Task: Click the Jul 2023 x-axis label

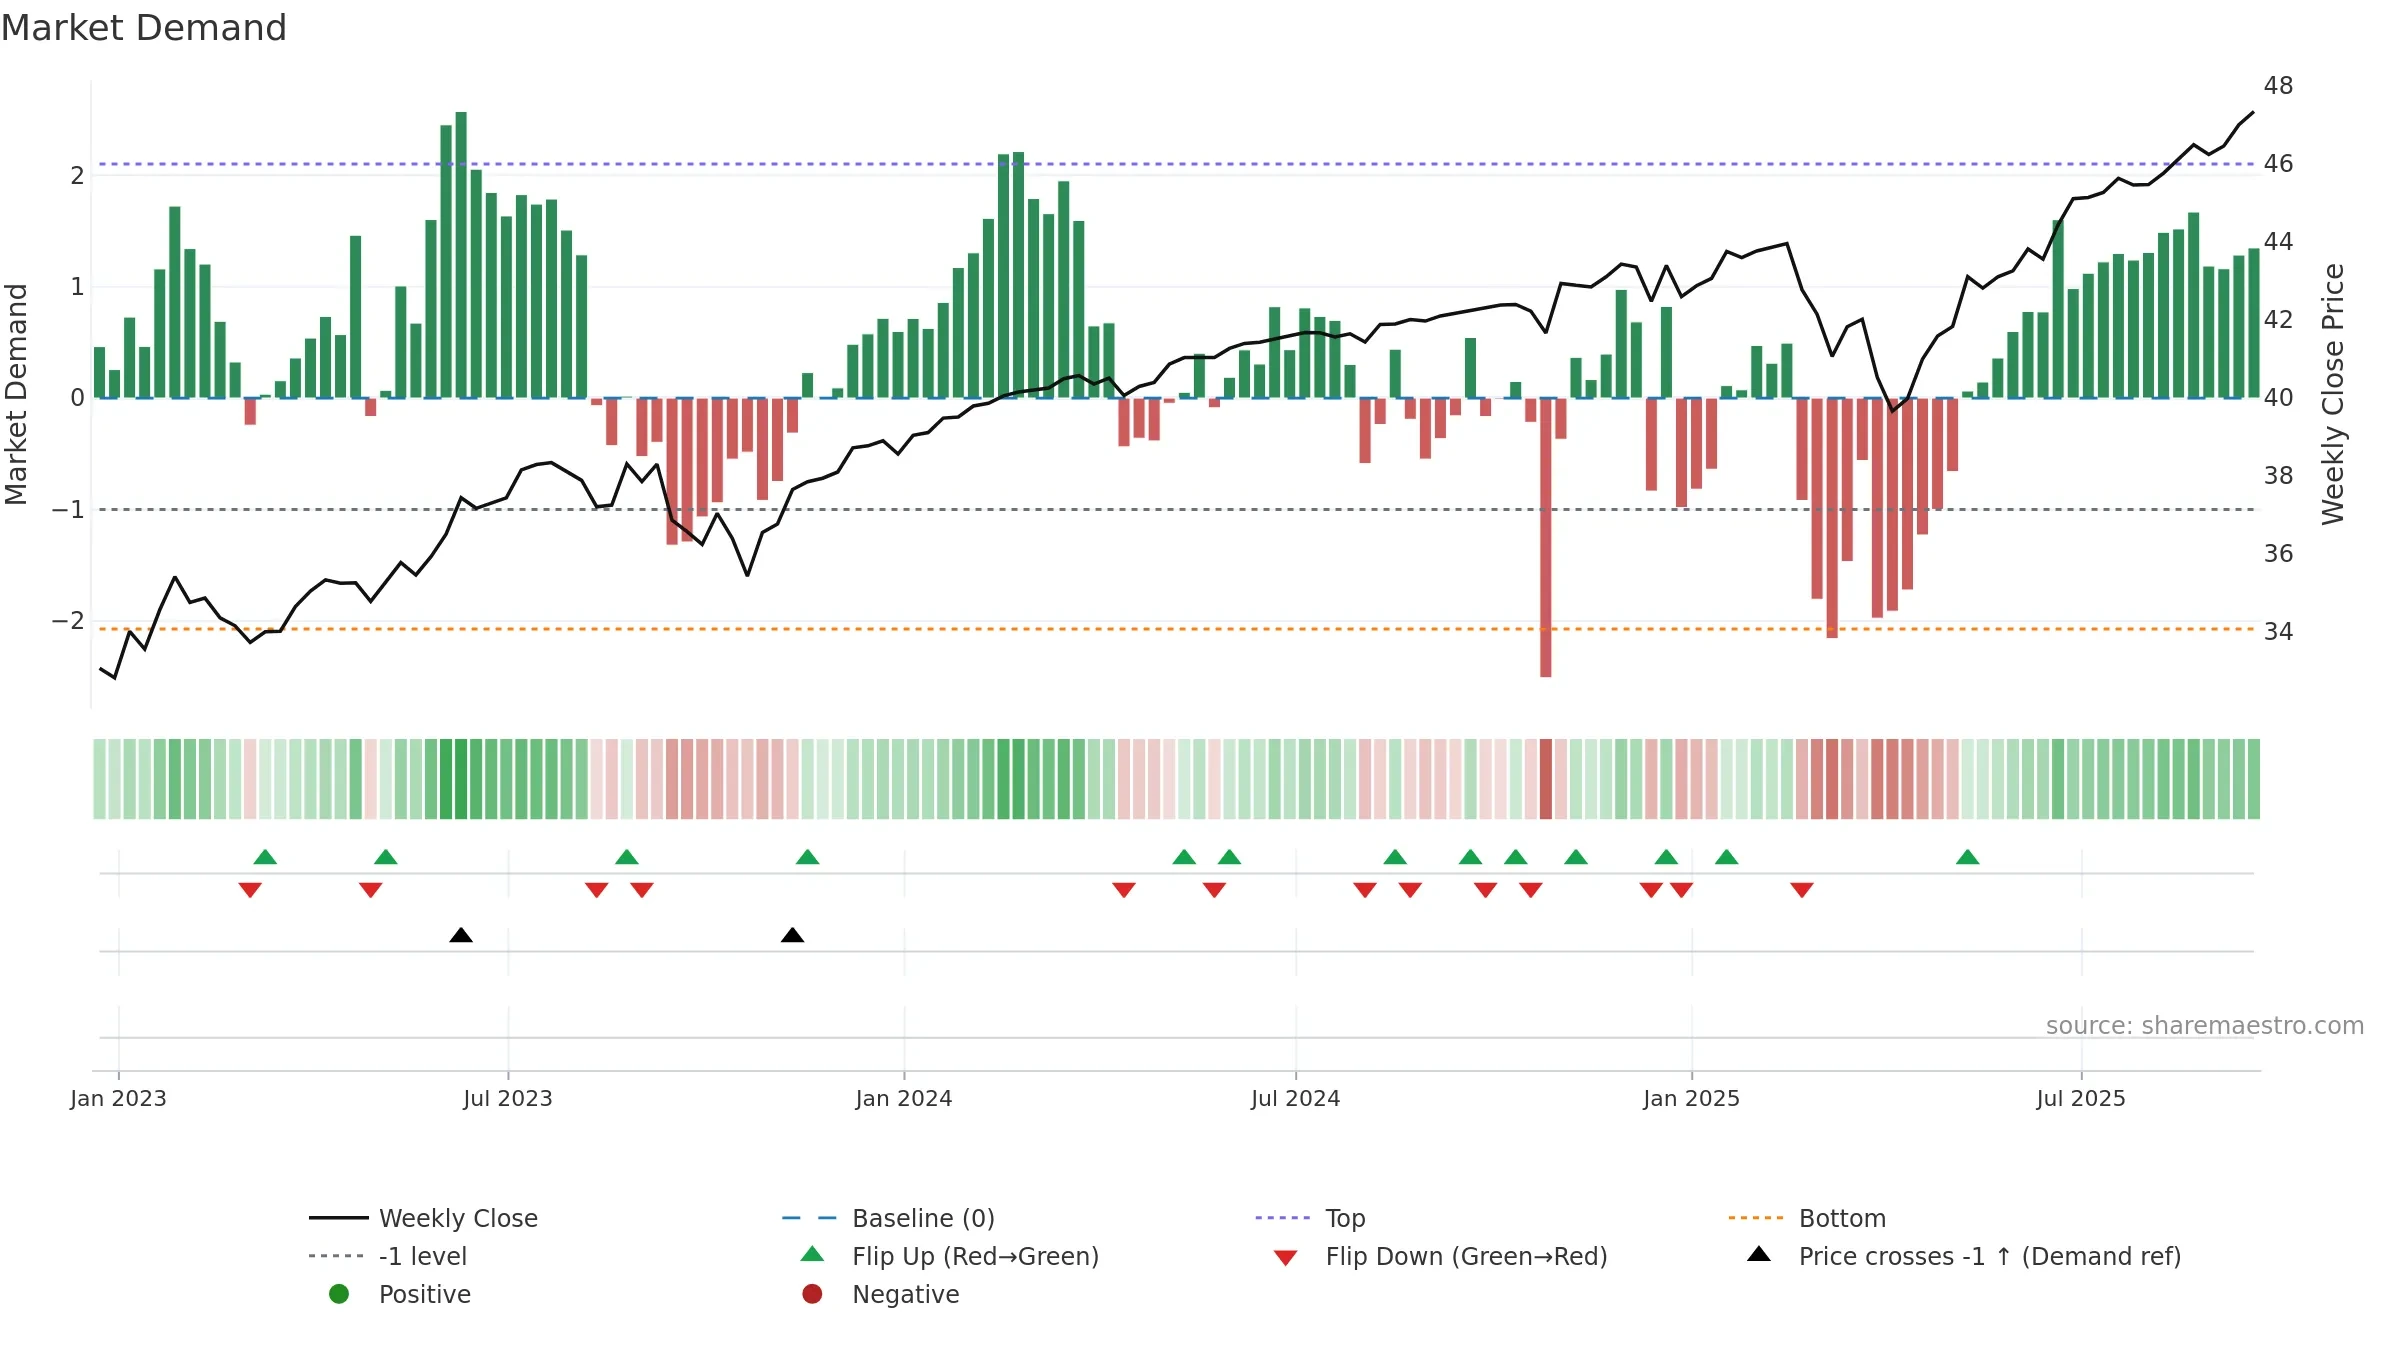Action: pos(508,1099)
